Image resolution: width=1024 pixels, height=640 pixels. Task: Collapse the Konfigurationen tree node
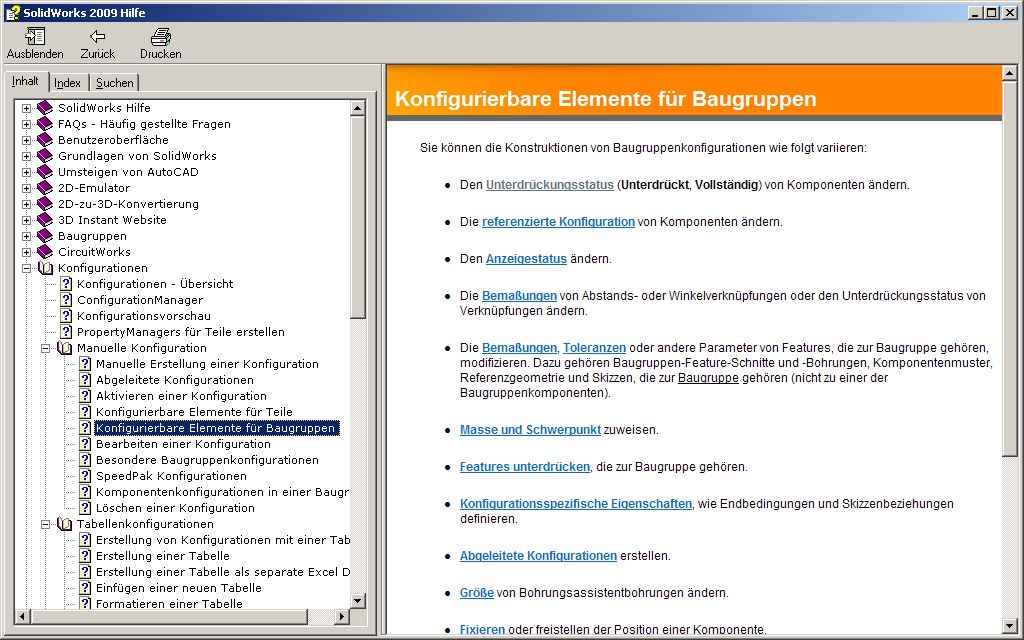[26, 268]
